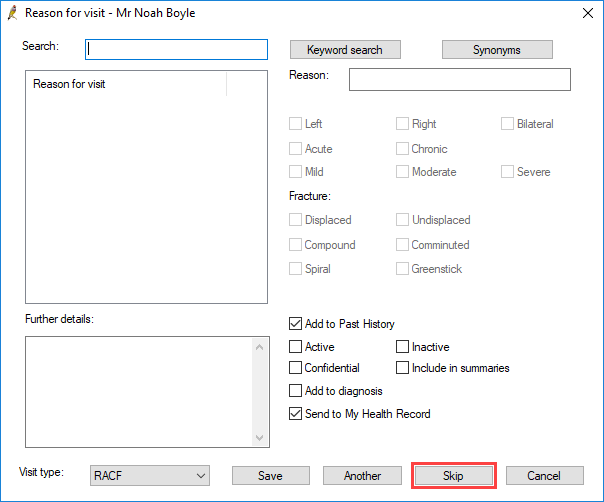Open Keyword search
This screenshot has width=604, height=502.
tap(345, 50)
